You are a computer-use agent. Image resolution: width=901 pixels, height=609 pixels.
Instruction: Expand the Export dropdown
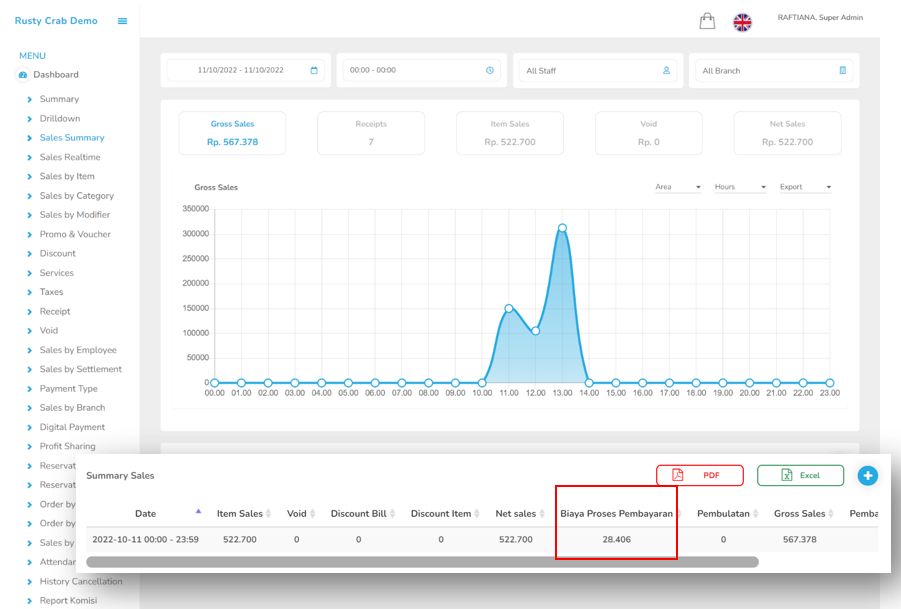point(805,187)
